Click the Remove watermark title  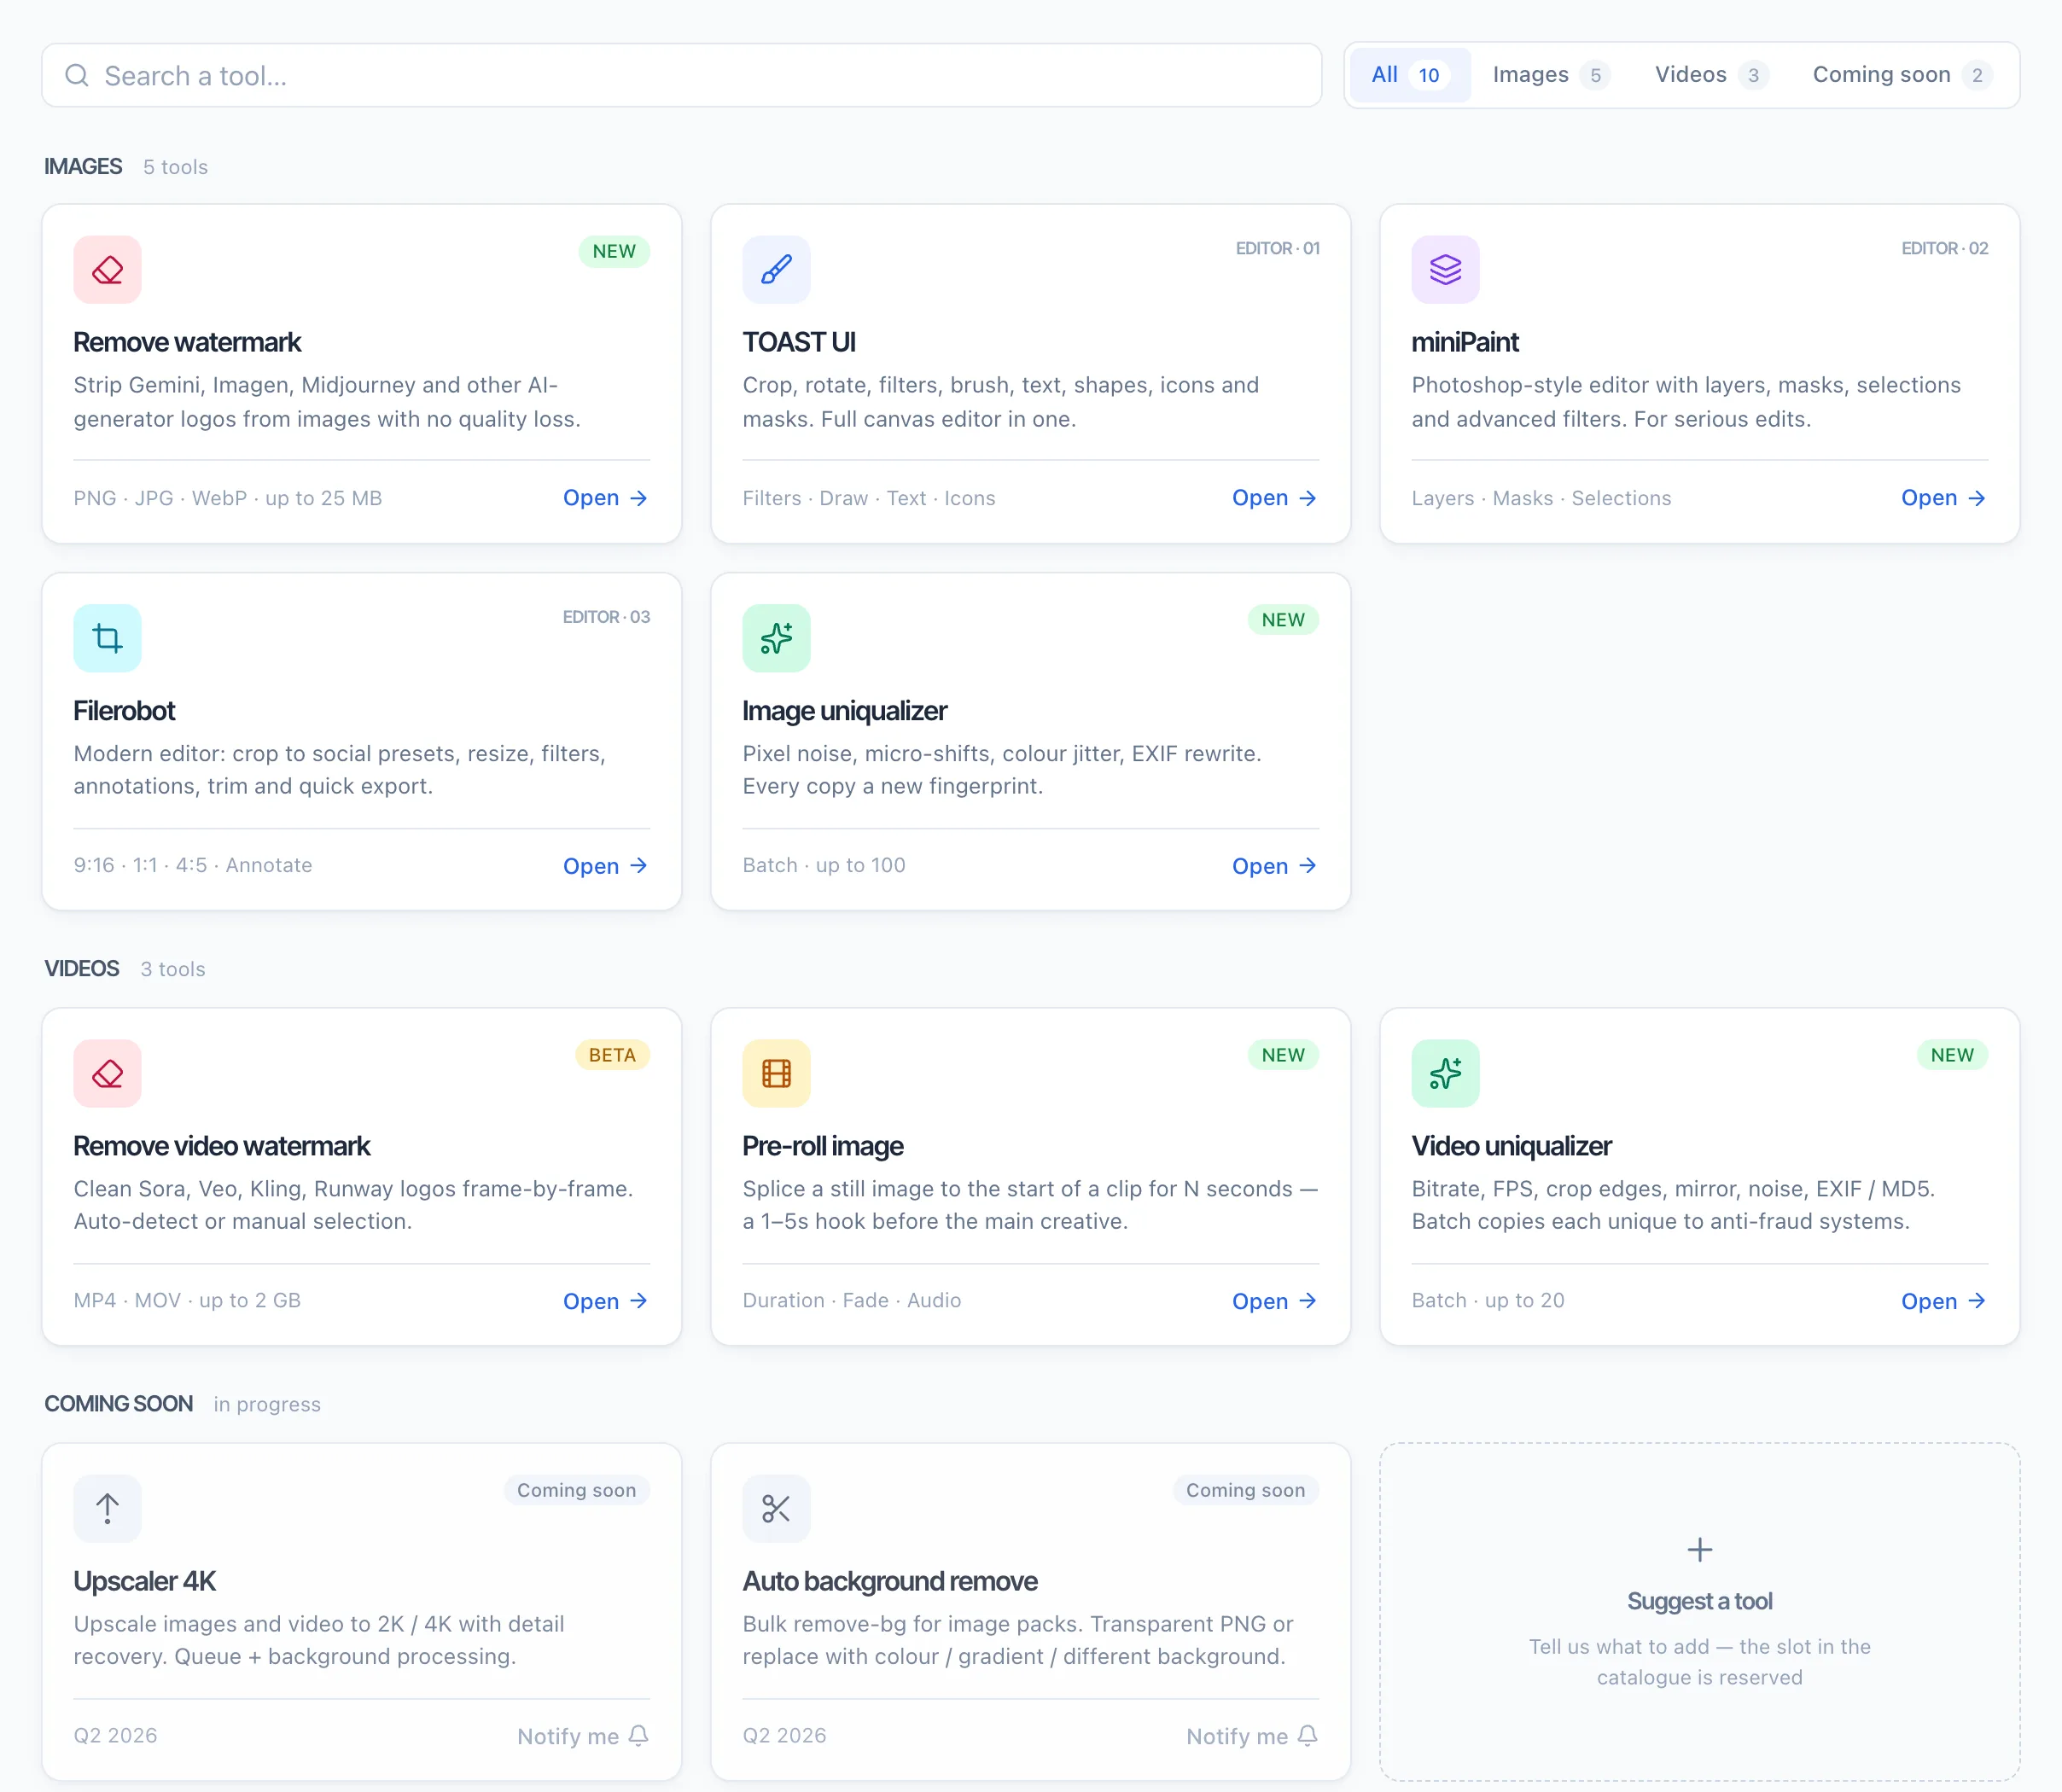click(x=187, y=342)
